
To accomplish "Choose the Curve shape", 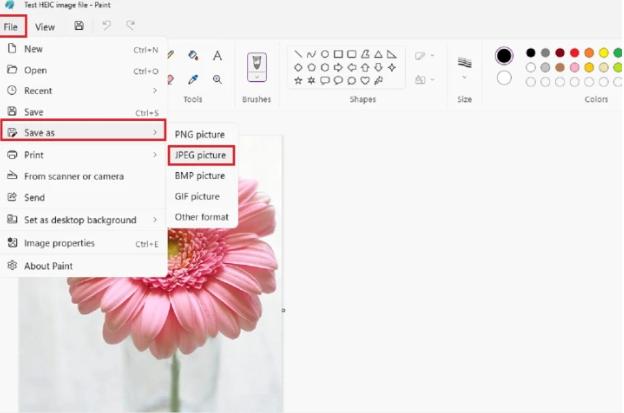I will tap(311, 54).
